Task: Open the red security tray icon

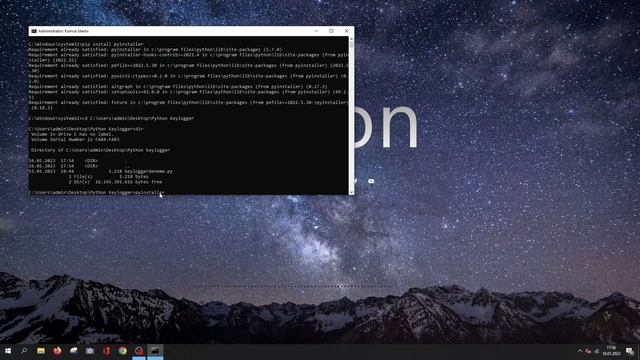Action: [x=588, y=351]
